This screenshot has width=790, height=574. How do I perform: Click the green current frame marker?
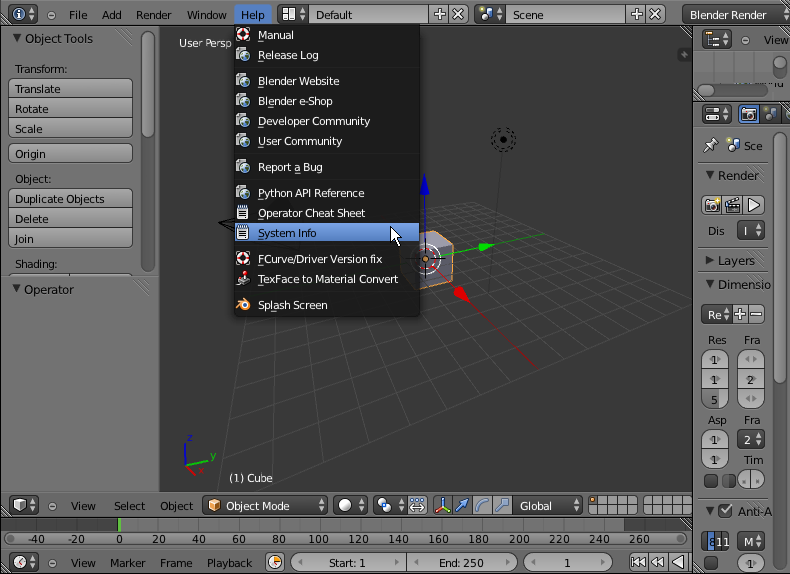coord(119,525)
